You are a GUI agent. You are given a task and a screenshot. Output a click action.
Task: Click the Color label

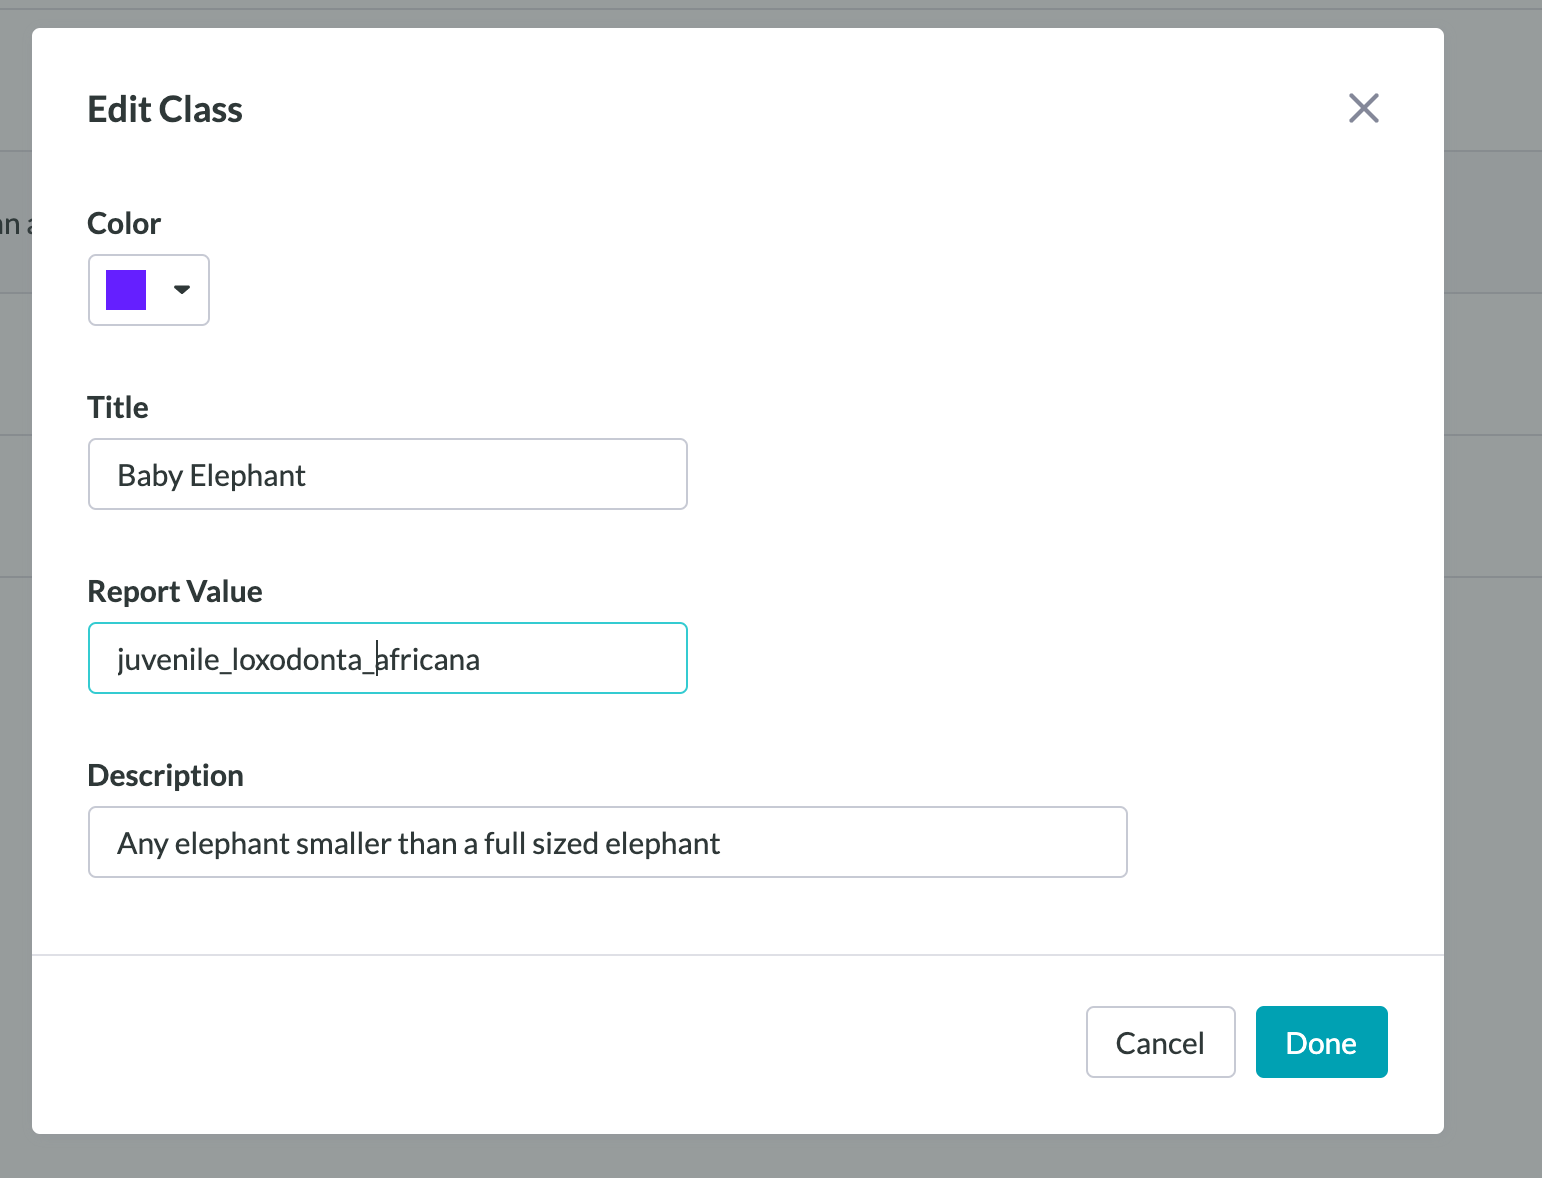click(124, 223)
